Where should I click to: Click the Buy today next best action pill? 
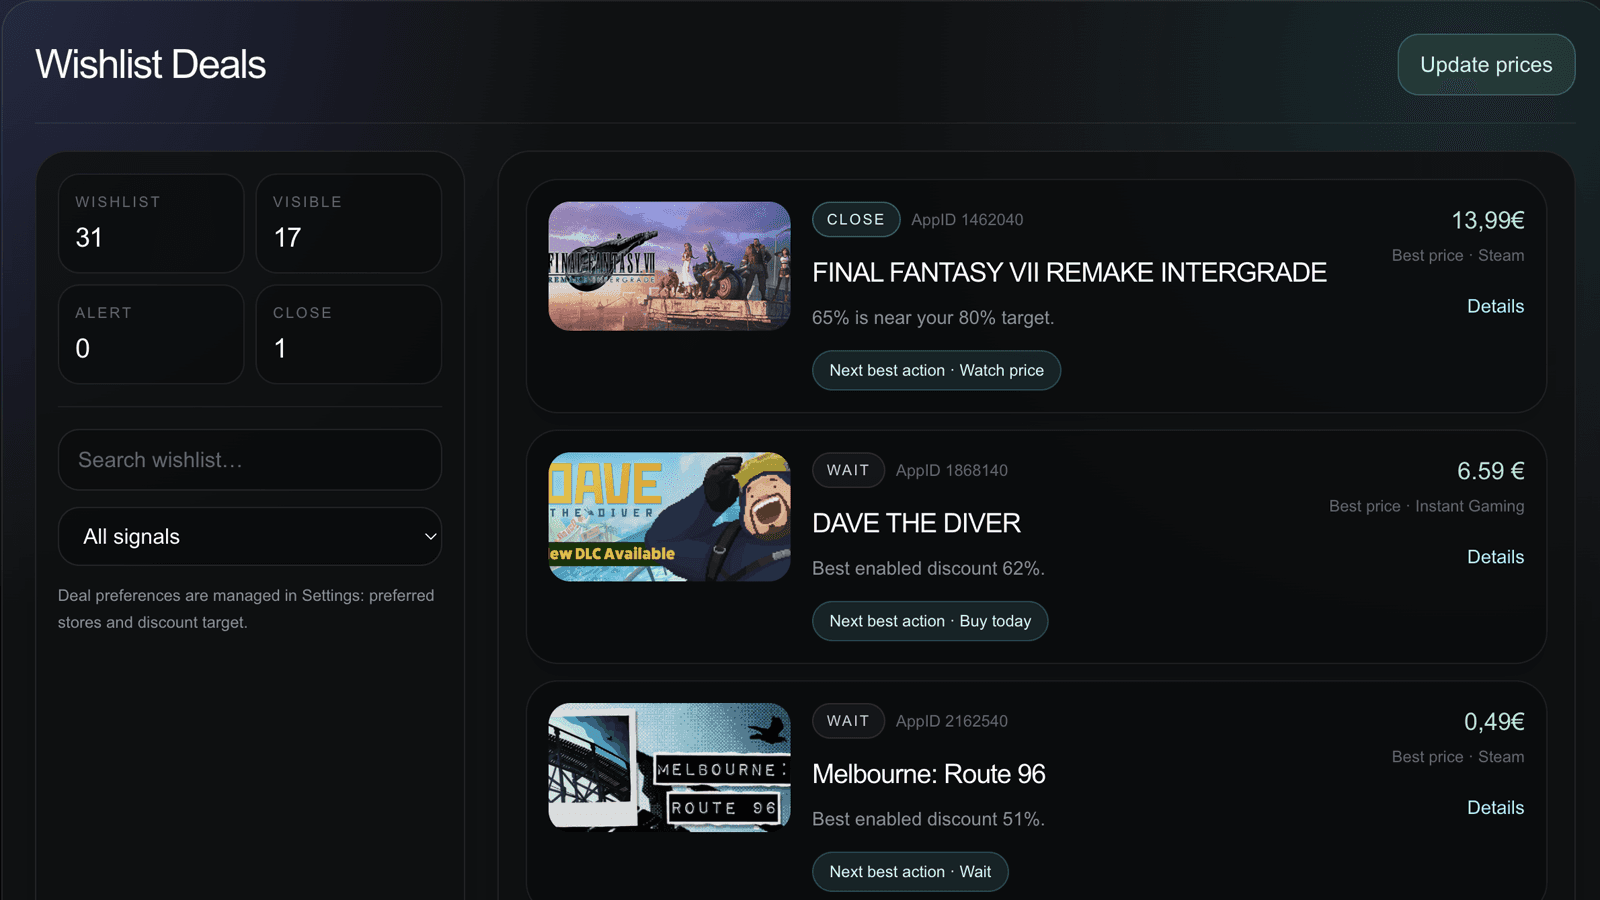tap(930, 621)
